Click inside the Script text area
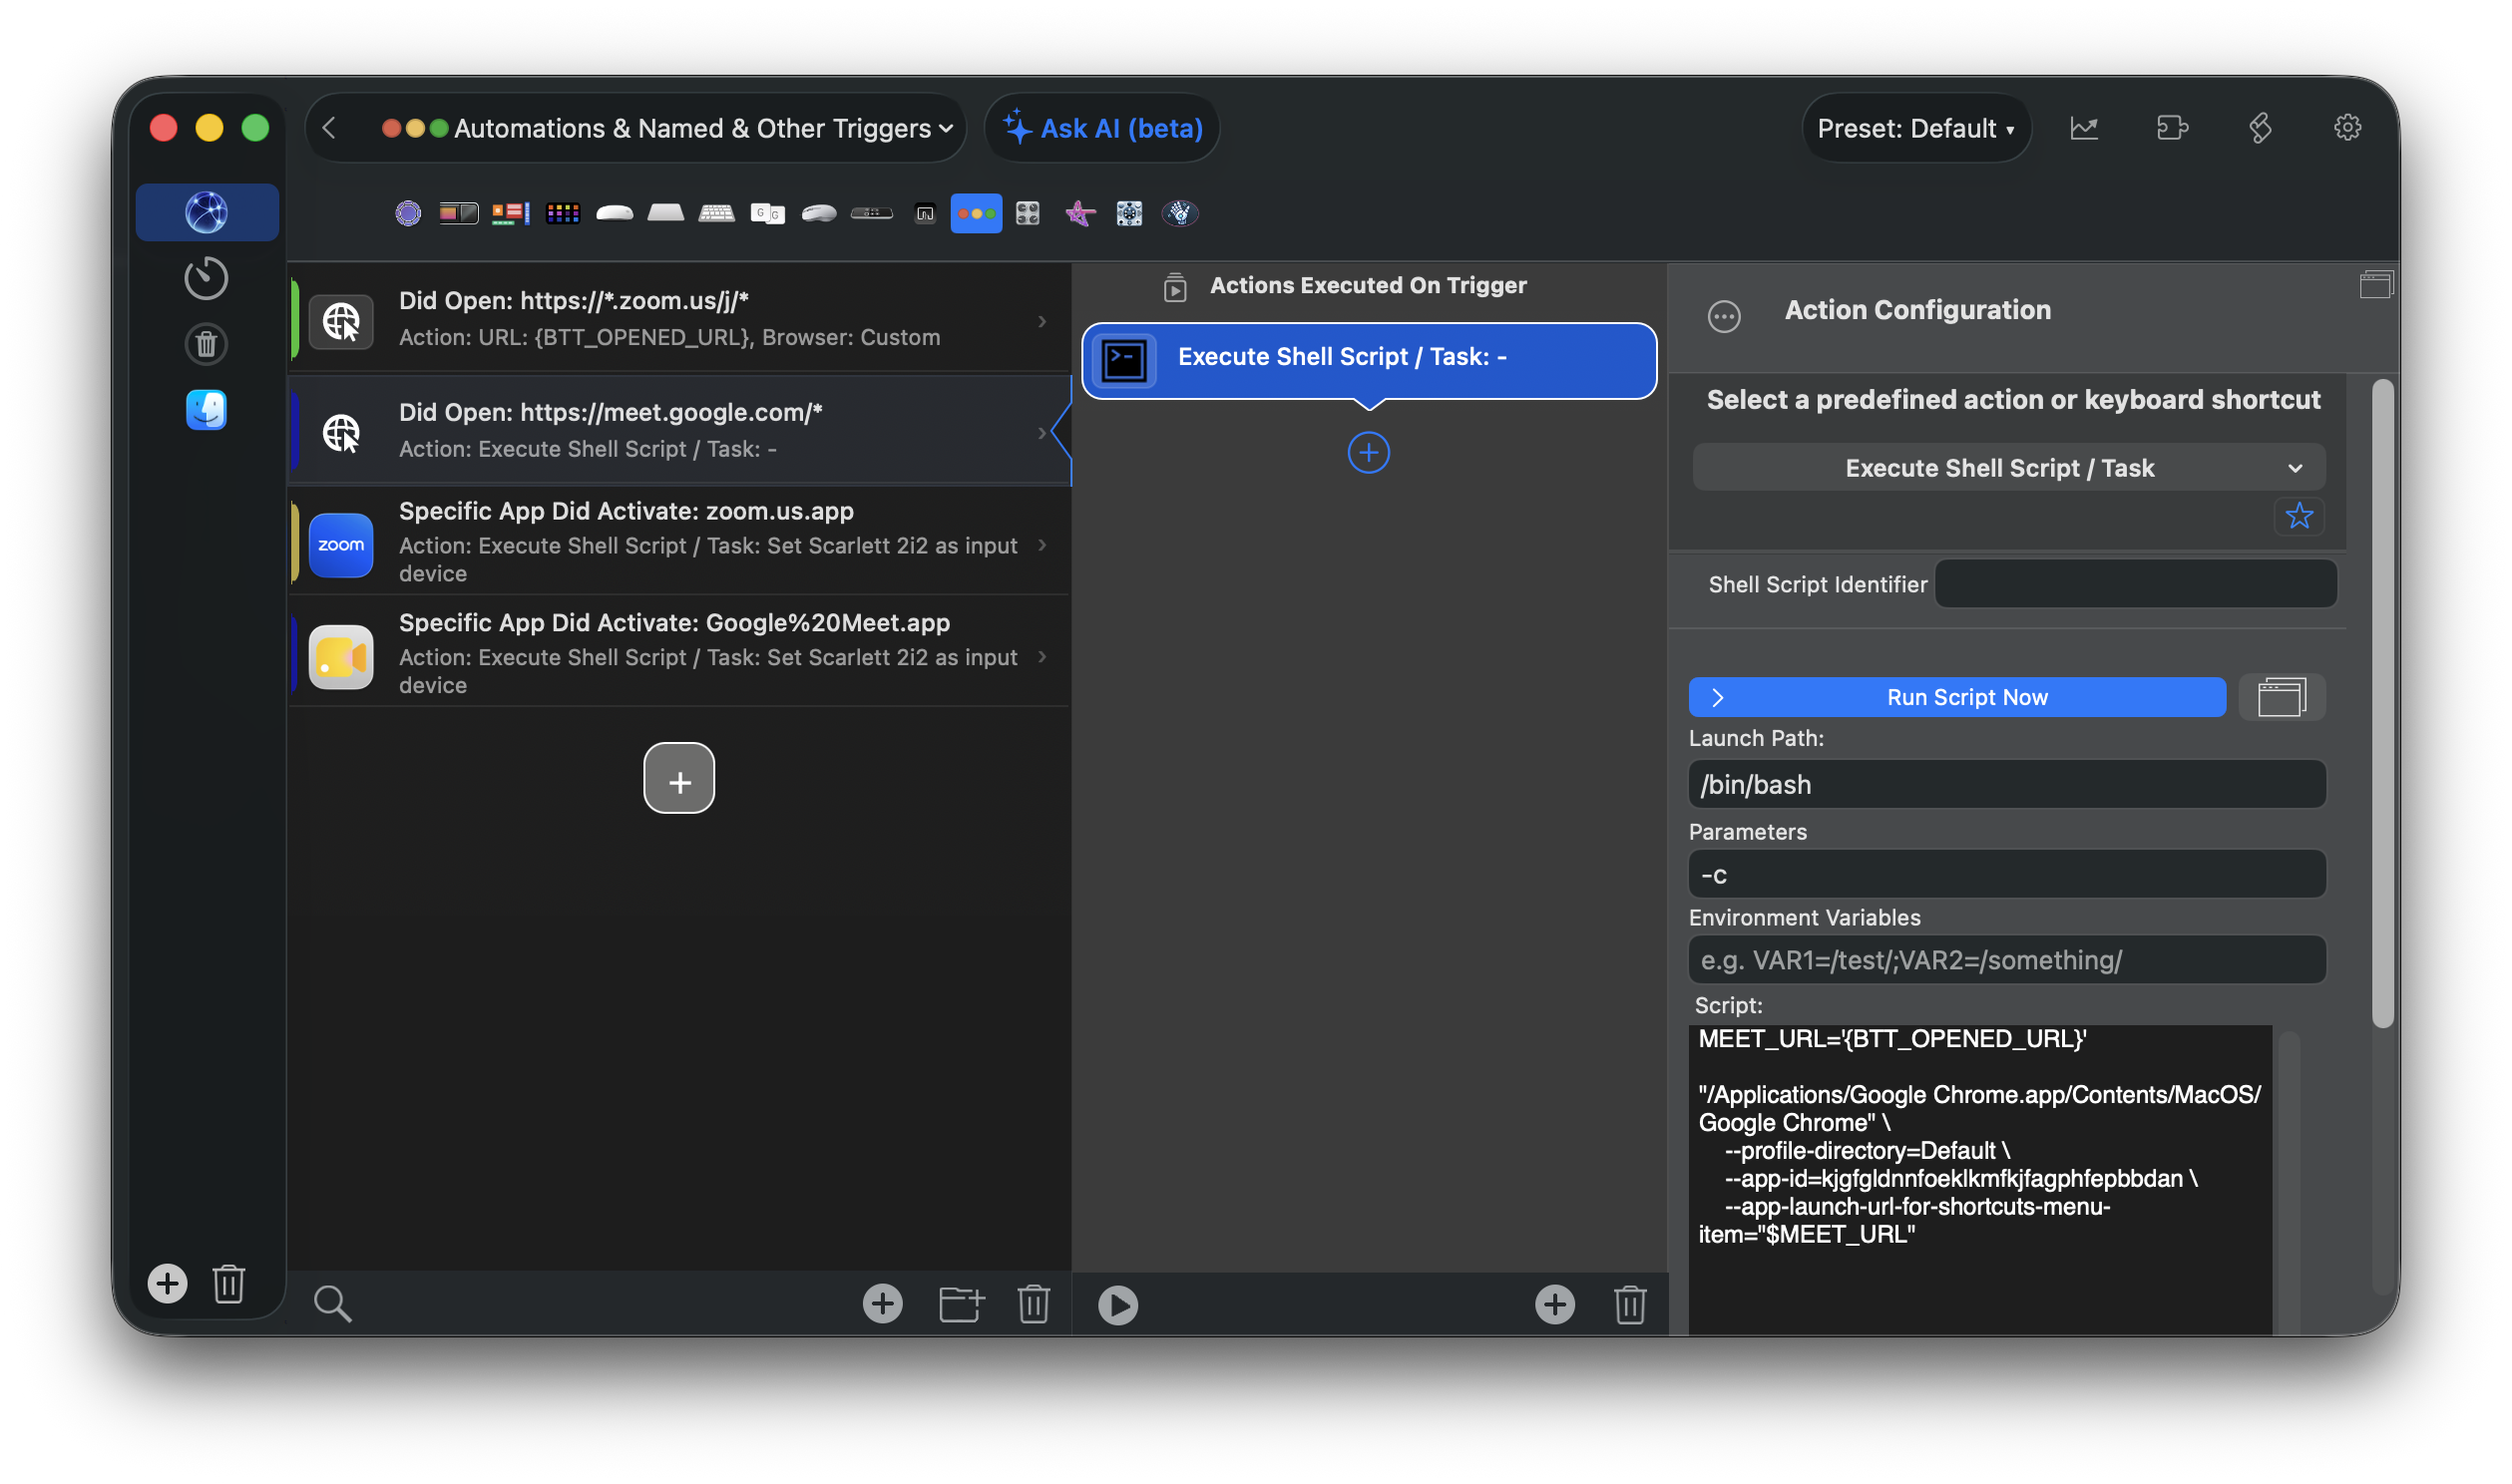2512x1484 pixels. point(1979,1180)
